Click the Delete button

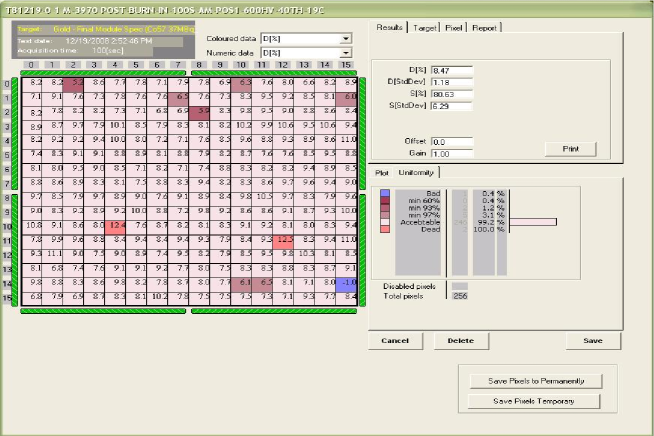click(x=460, y=341)
